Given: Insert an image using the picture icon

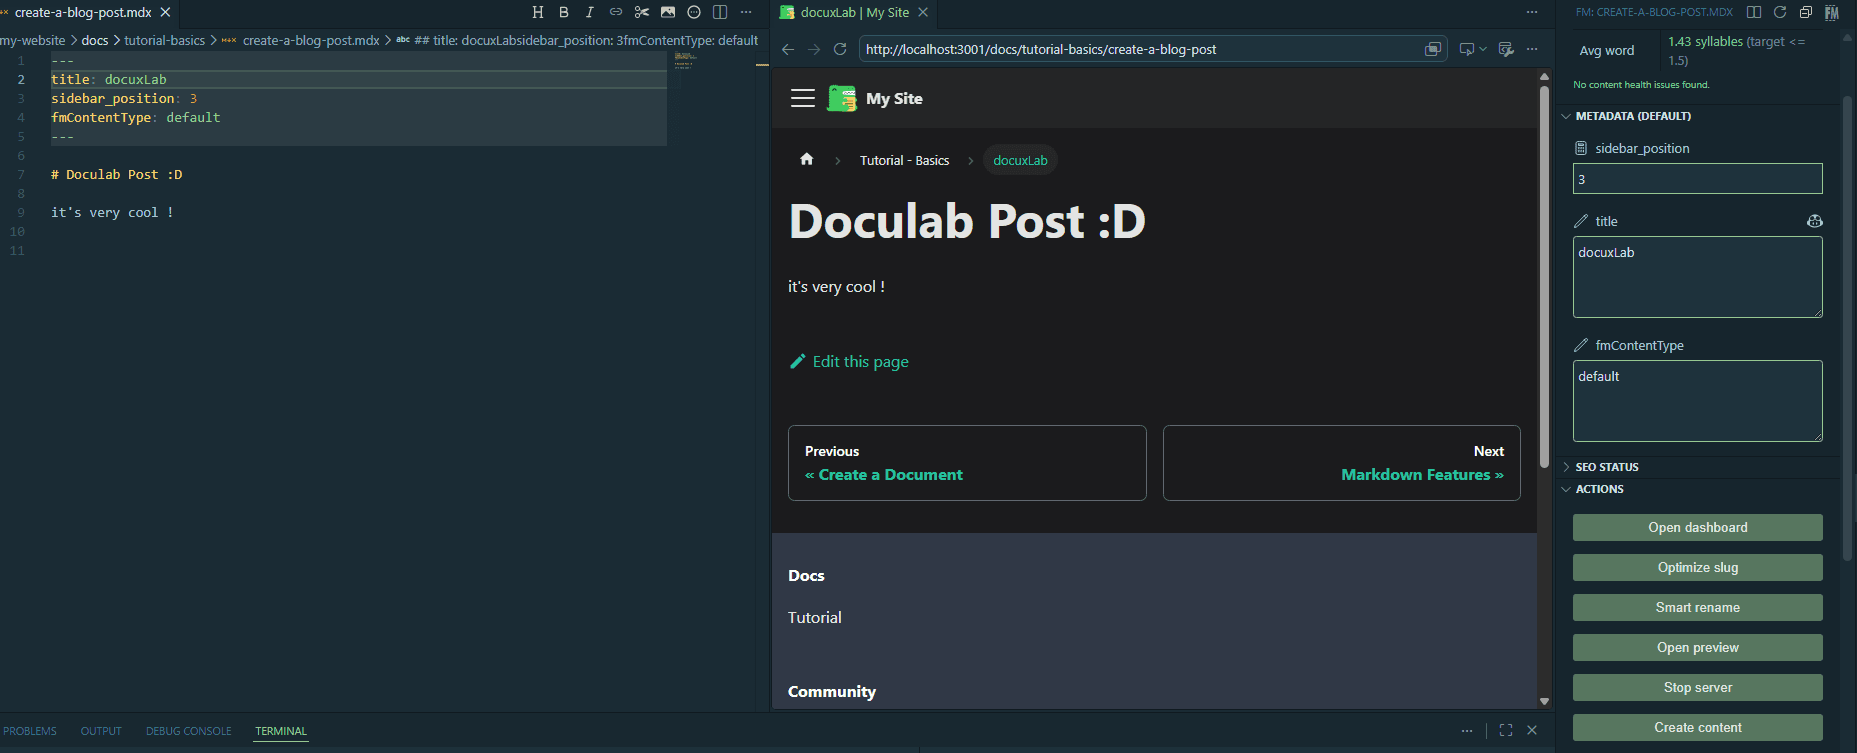Looking at the screenshot, I should tap(668, 12).
